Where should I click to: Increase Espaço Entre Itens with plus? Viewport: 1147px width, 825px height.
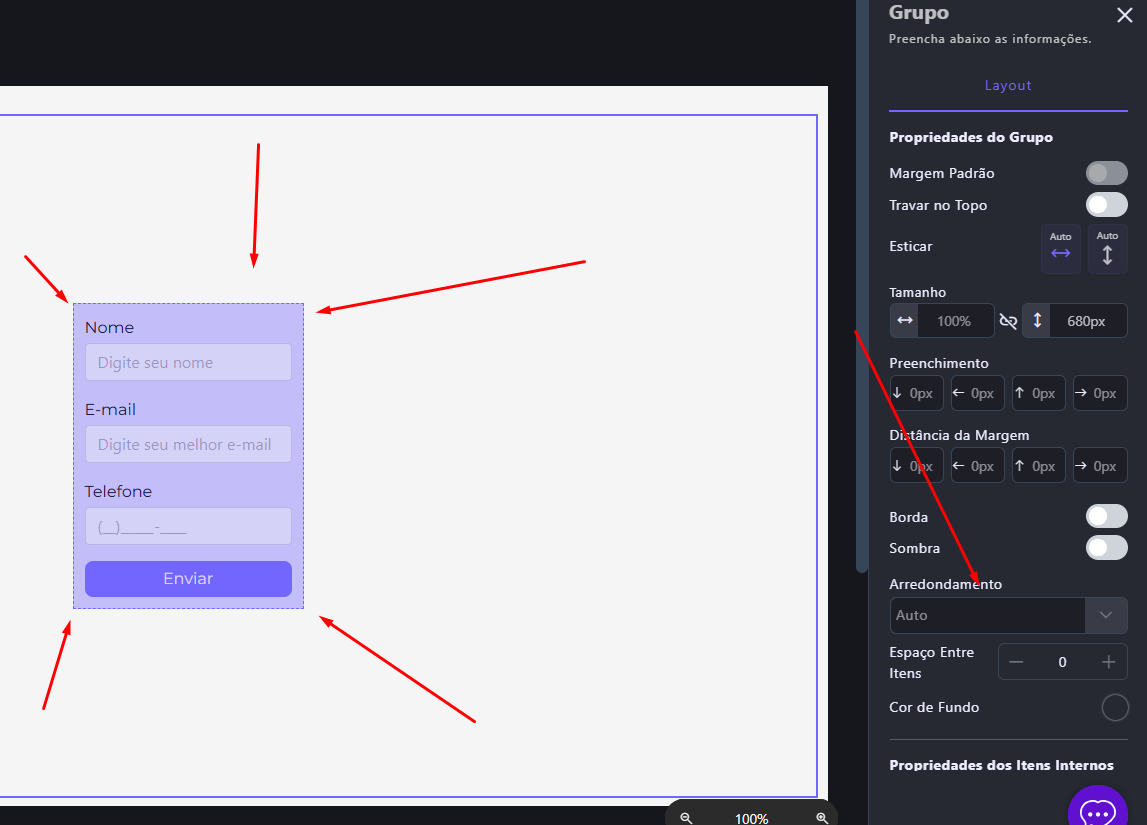pyautogui.click(x=1108, y=662)
